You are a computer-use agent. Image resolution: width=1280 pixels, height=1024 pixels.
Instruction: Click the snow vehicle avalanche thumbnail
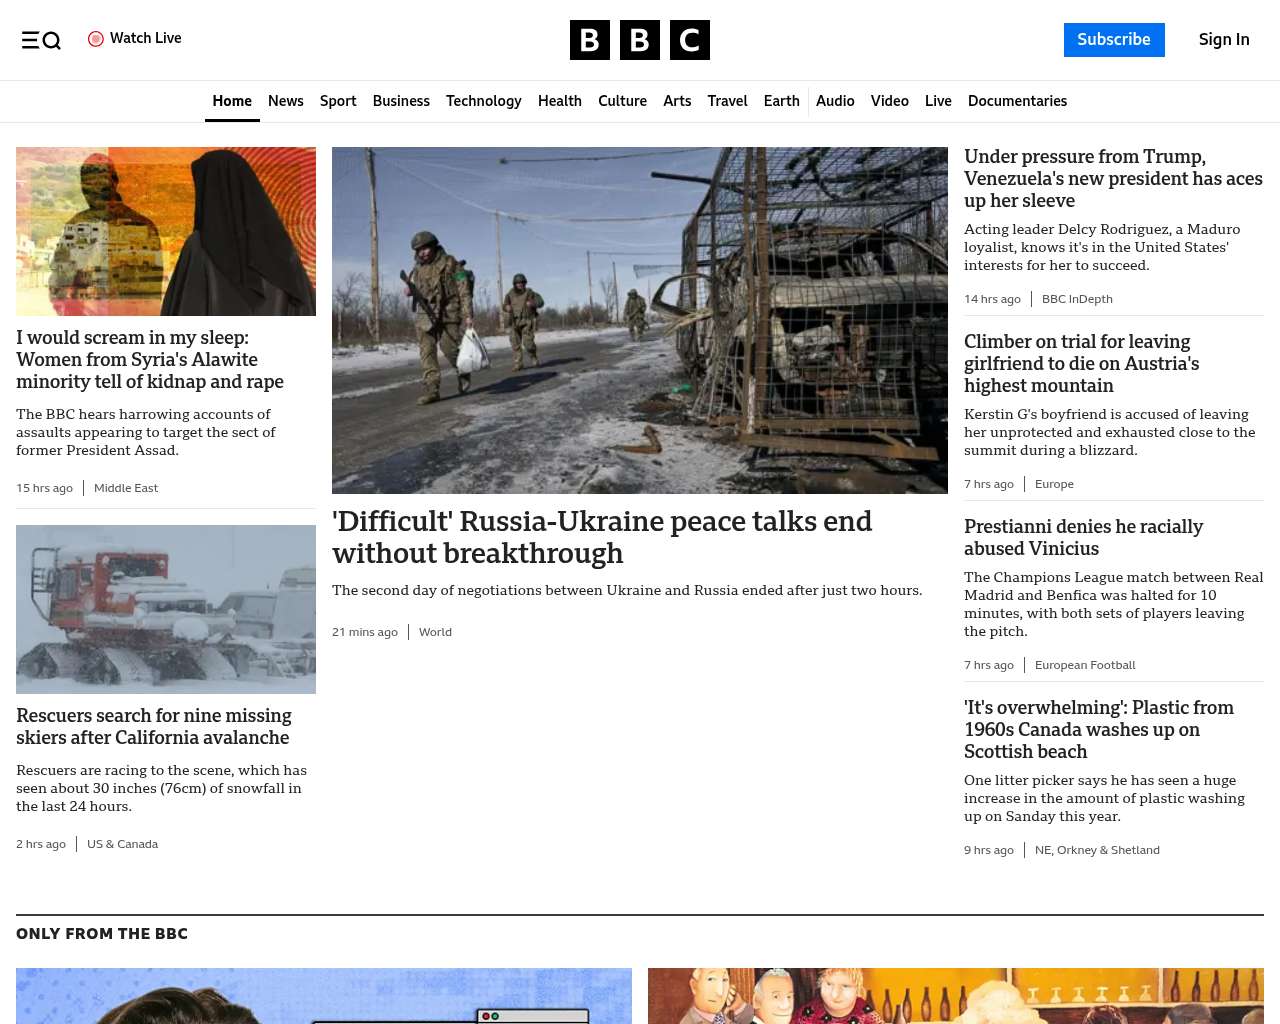pos(166,609)
